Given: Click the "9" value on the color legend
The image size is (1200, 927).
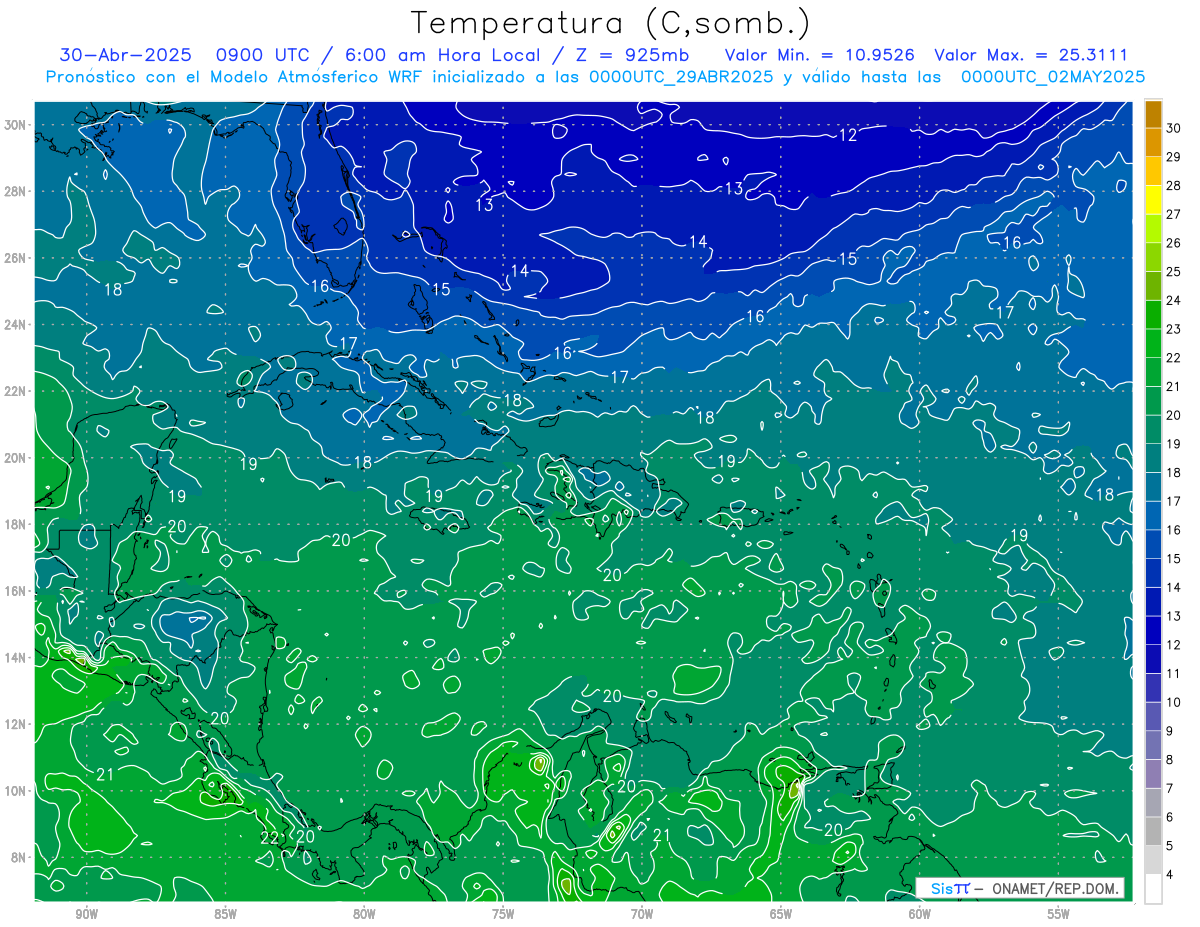Looking at the screenshot, I should pyautogui.click(x=1171, y=731).
